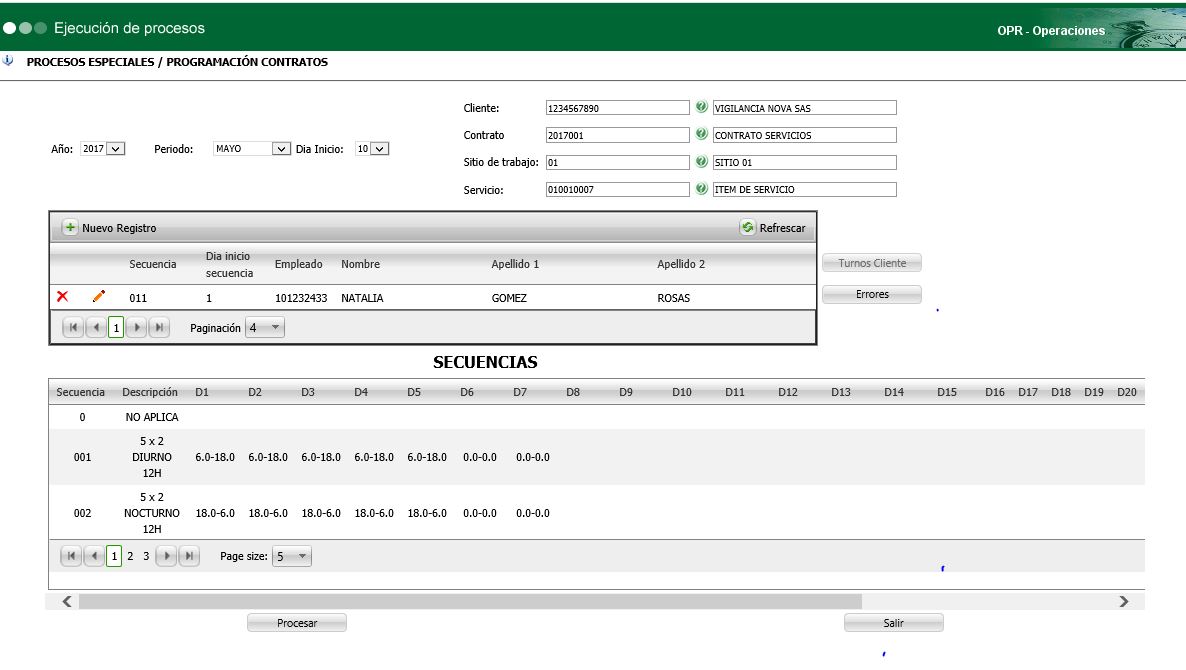The height and width of the screenshot is (670, 1186).
Task: Open the lookup icon for Sitio de trabajo
Action: [x=701, y=161]
